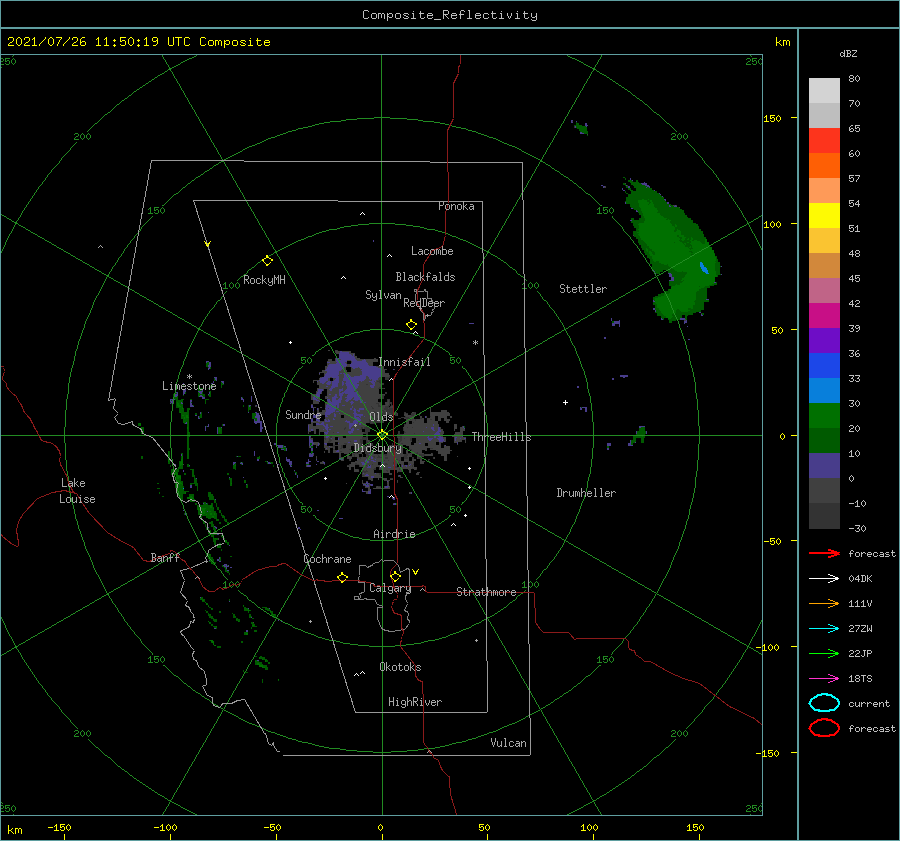The image size is (900, 841).
Task: Click the cyan current ellipse icon
Action: pyautogui.click(x=824, y=703)
